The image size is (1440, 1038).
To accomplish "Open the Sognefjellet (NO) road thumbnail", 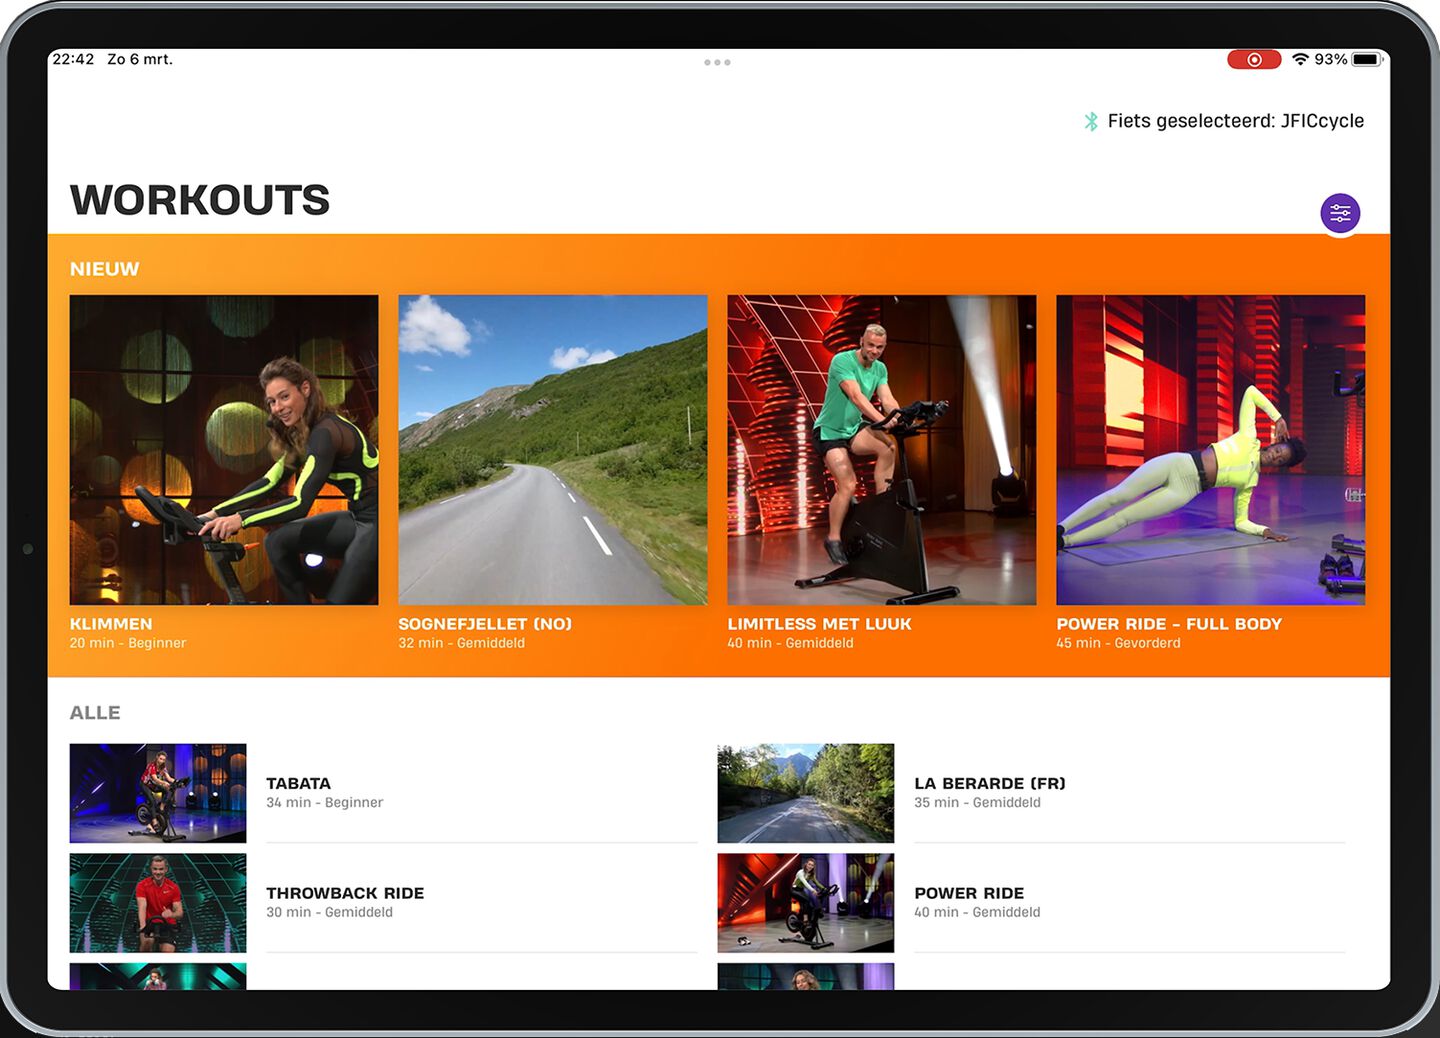I will click(x=552, y=449).
